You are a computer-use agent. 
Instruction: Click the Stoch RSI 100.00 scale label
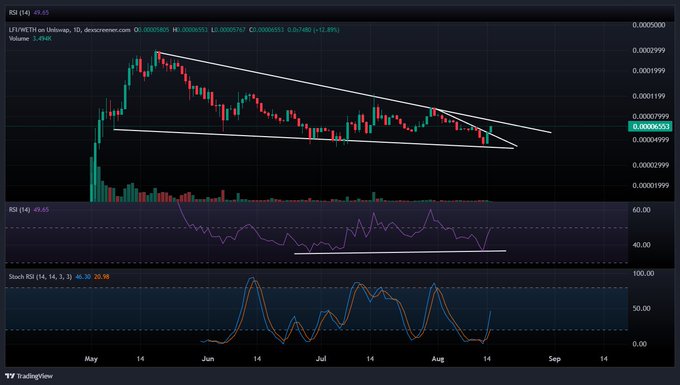click(644, 274)
